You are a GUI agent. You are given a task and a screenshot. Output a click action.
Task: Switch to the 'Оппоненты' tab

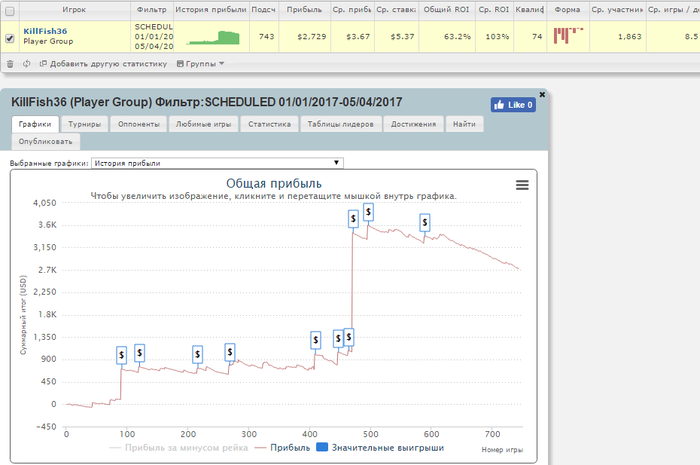(x=138, y=124)
